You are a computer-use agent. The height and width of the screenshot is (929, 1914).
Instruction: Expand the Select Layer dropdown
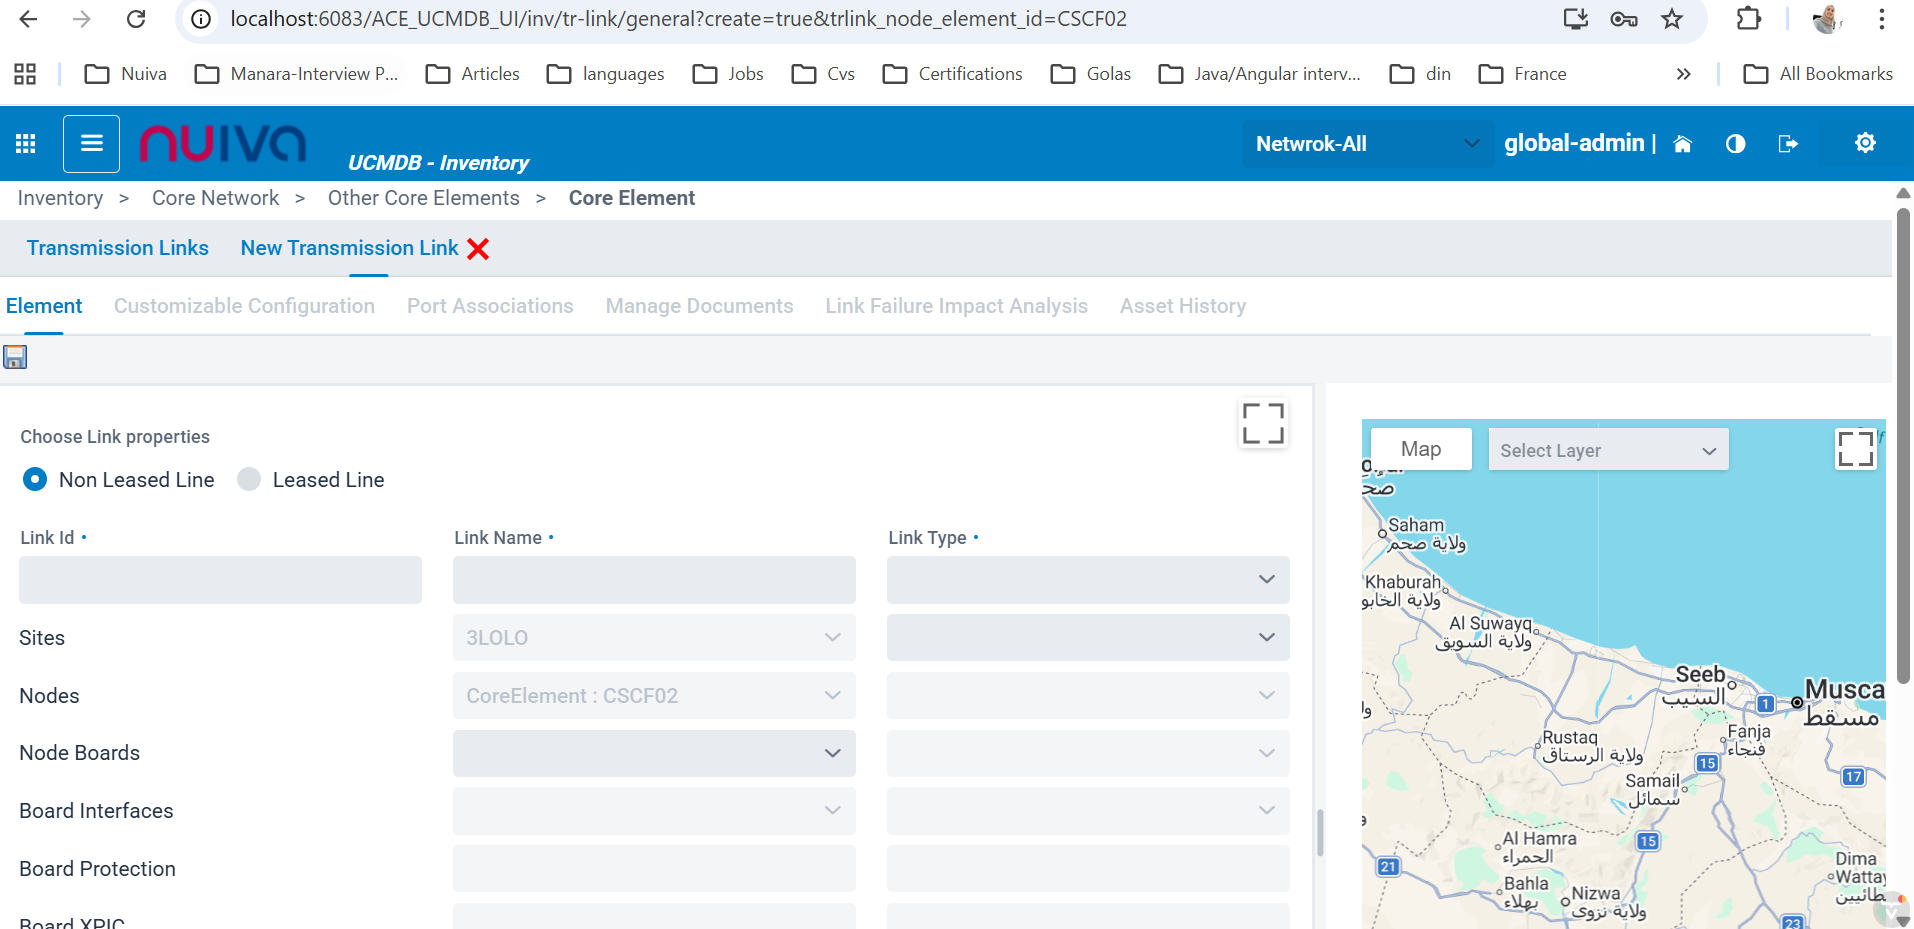point(1607,451)
